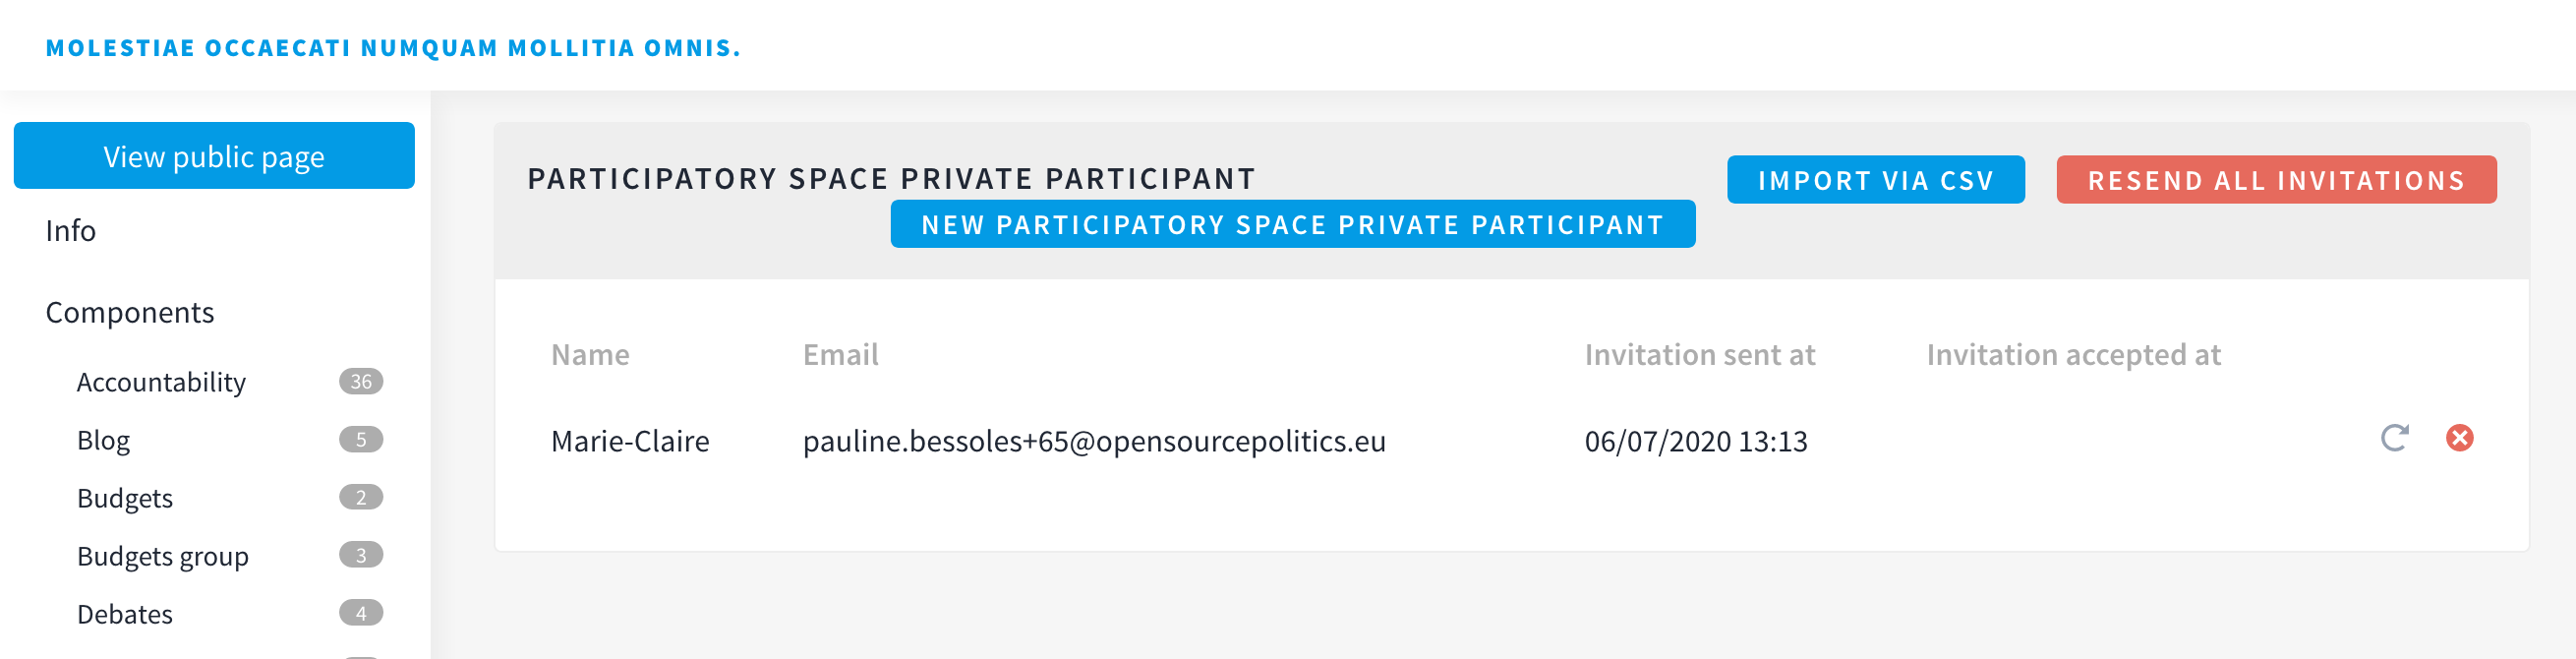Click the View public page button
This screenshot has width=2576, height=659.
214,156
